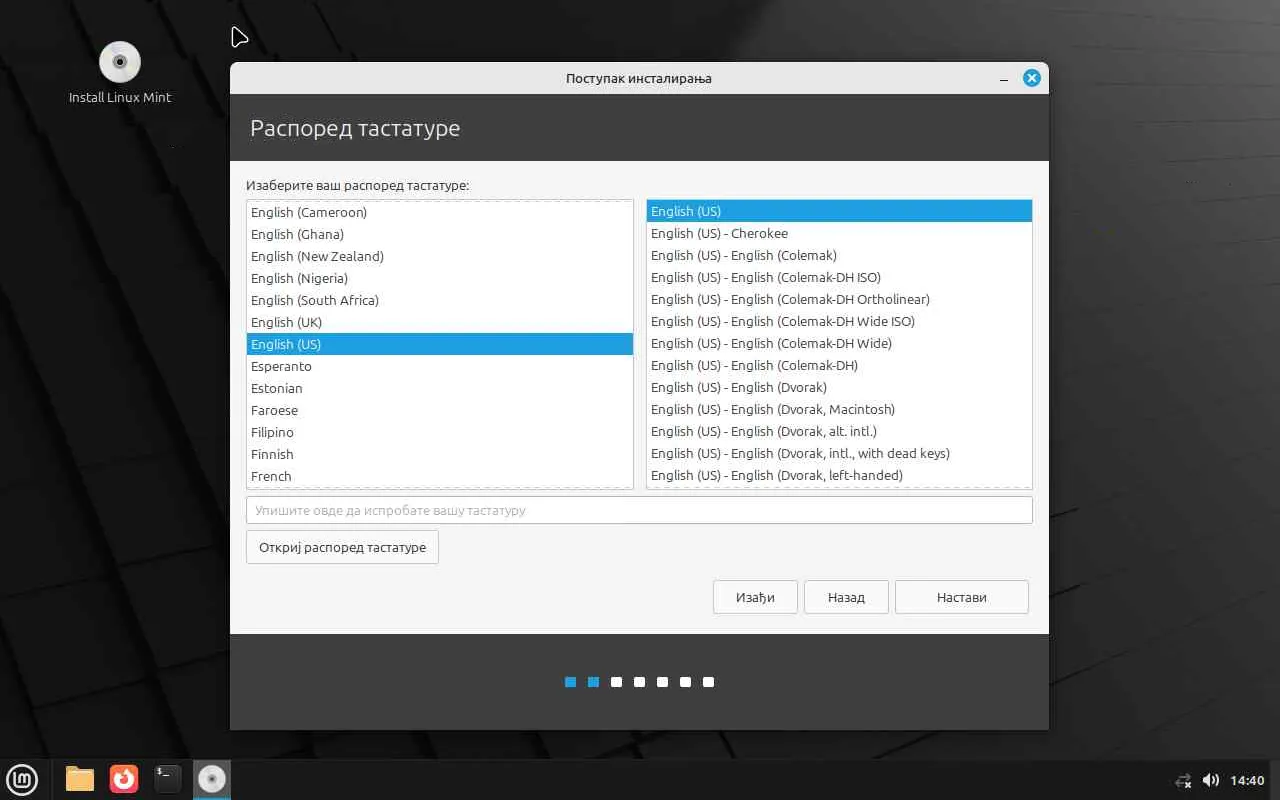Screen dimensions: 1280x800
Task: Select the Dvorak, alt. intl. variant
Action: (x=839, y=431)
